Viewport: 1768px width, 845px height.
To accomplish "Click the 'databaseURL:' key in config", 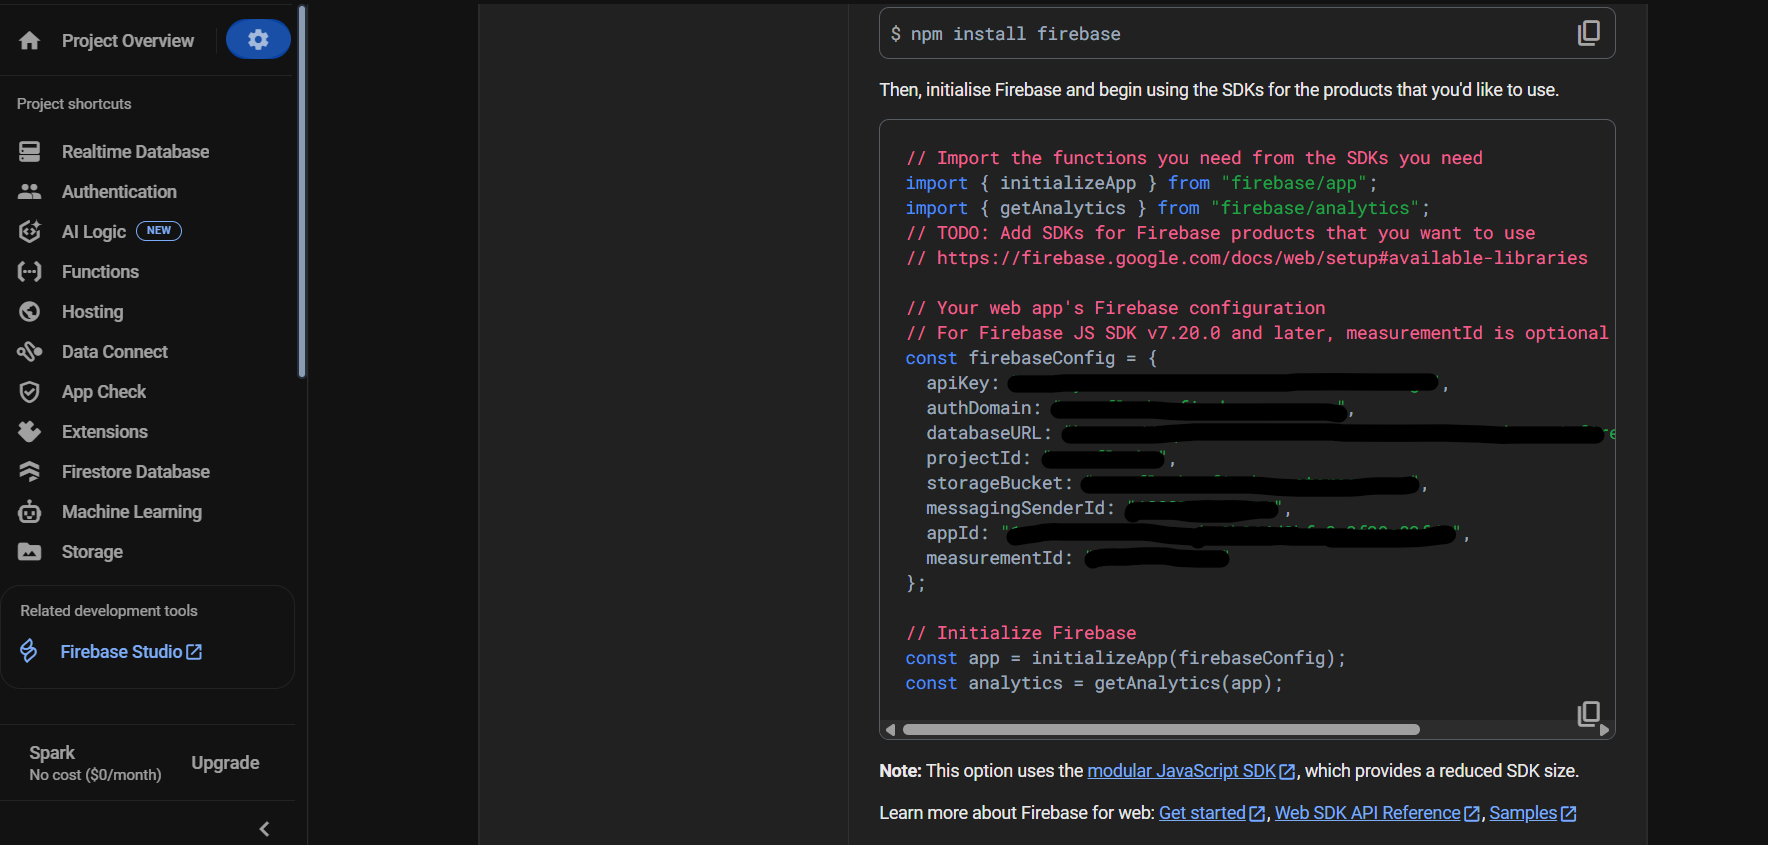I will 988,433.
